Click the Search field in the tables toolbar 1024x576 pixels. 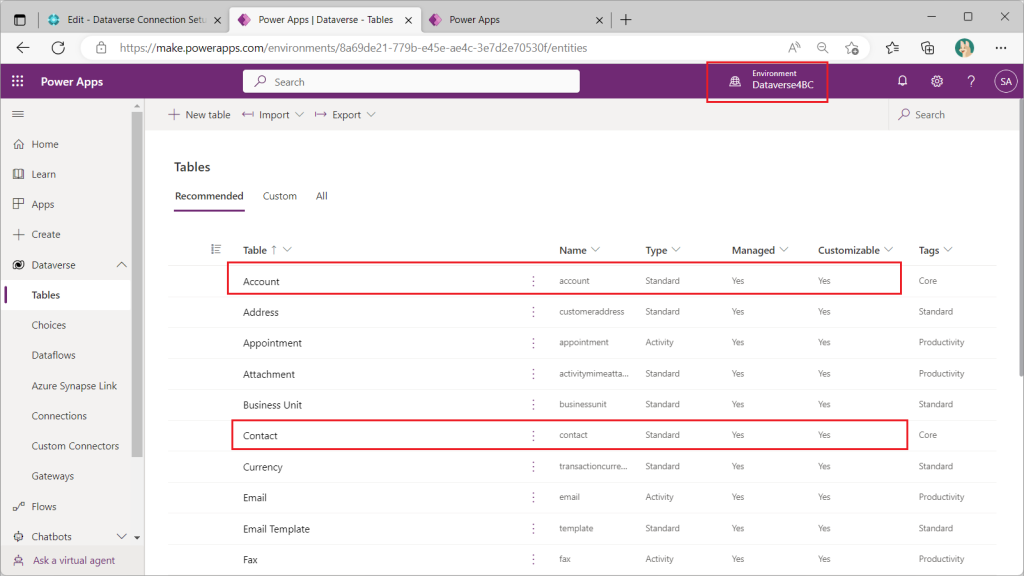point(956,114)
